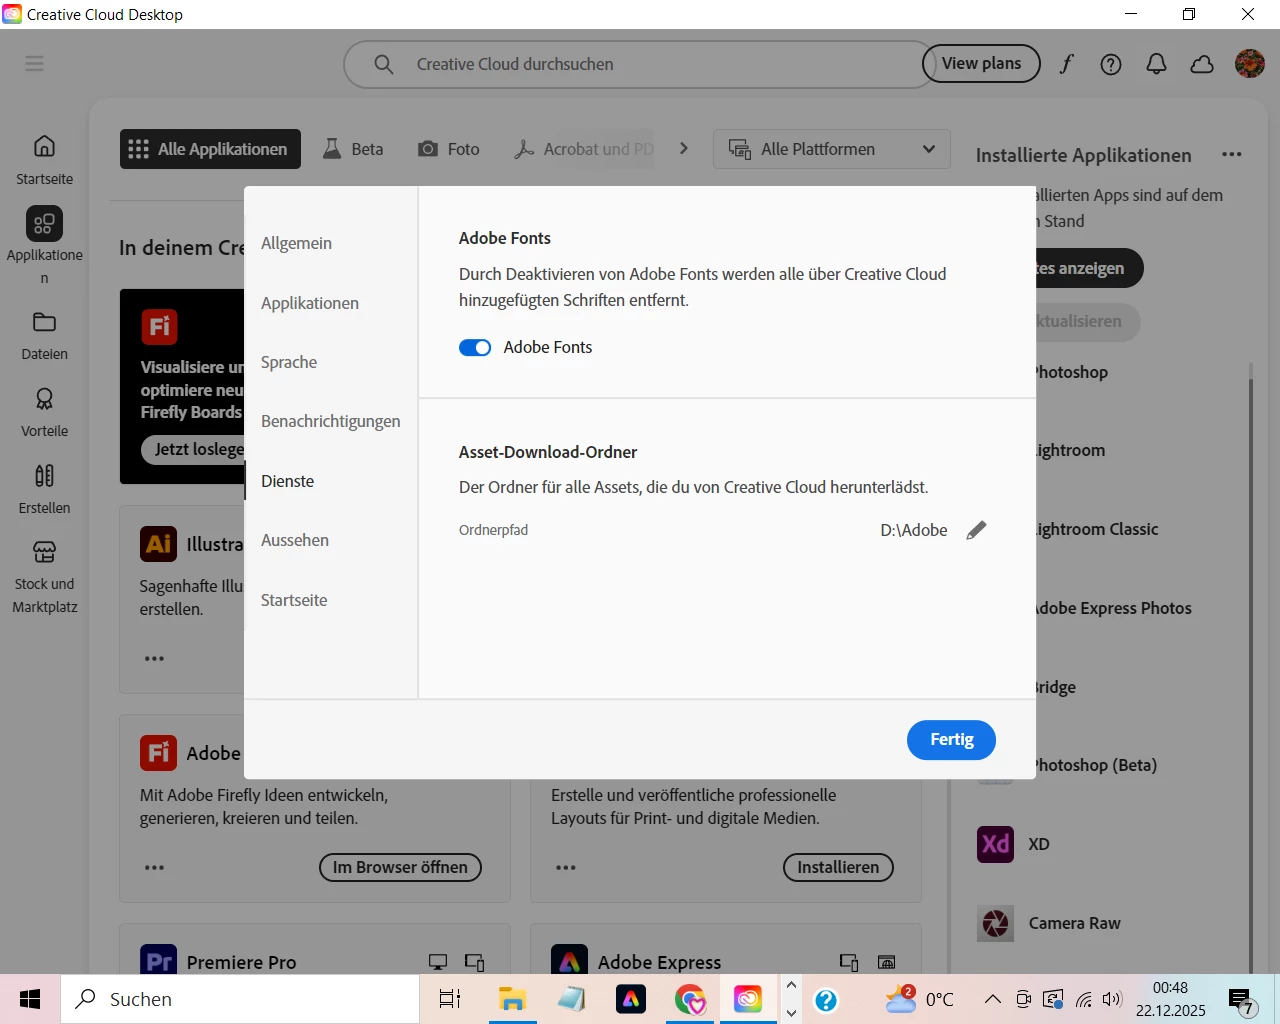Click the D:\Adobe folder path
The width and height of the screenshot is (1280, 1024).
point(914,531)
